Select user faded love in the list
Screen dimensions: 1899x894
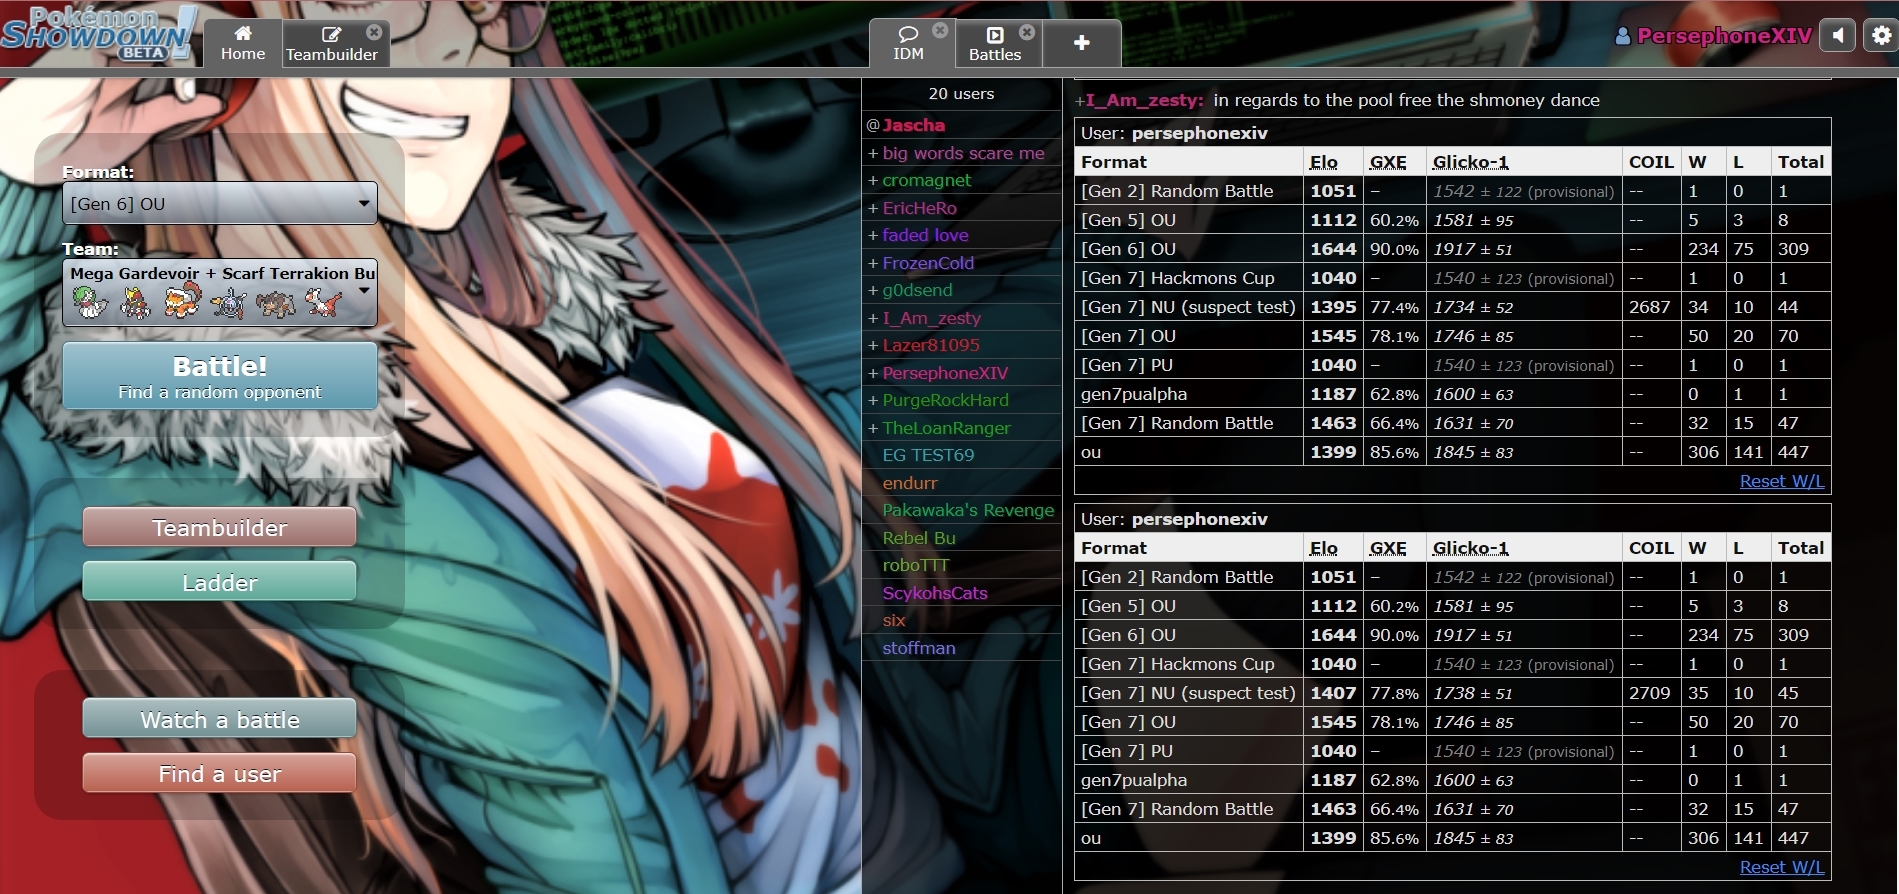pos(962,235)
